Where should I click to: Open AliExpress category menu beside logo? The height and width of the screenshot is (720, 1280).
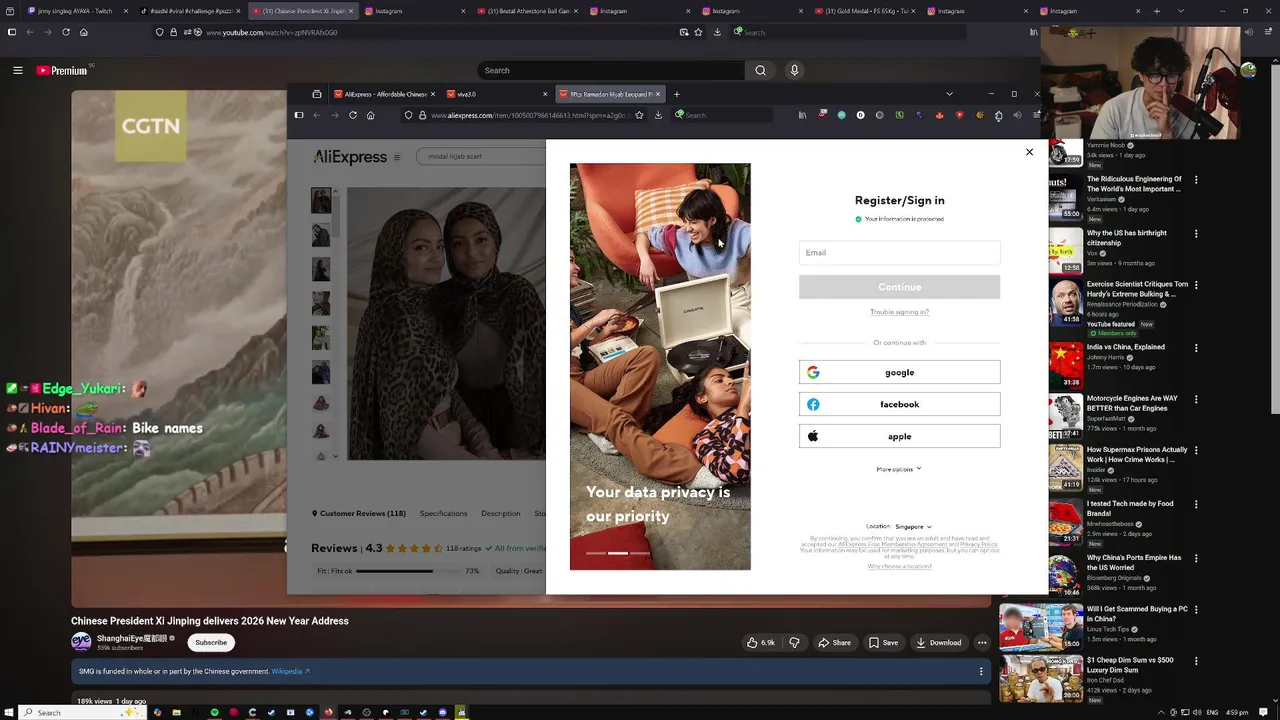397,157
